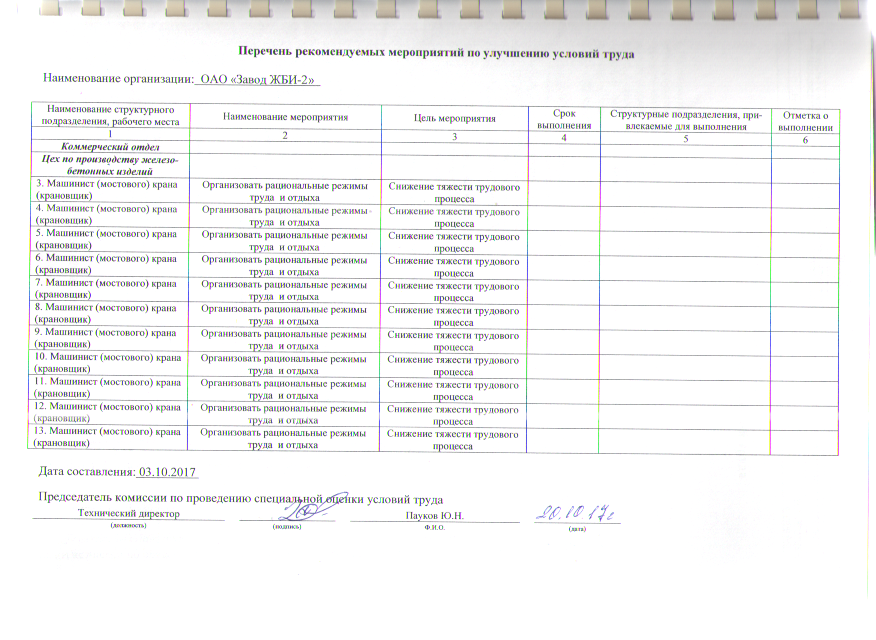Click the "Ф.И.О." caption
876x640 pixels.
pyautogui.click(x=435, y=527)
